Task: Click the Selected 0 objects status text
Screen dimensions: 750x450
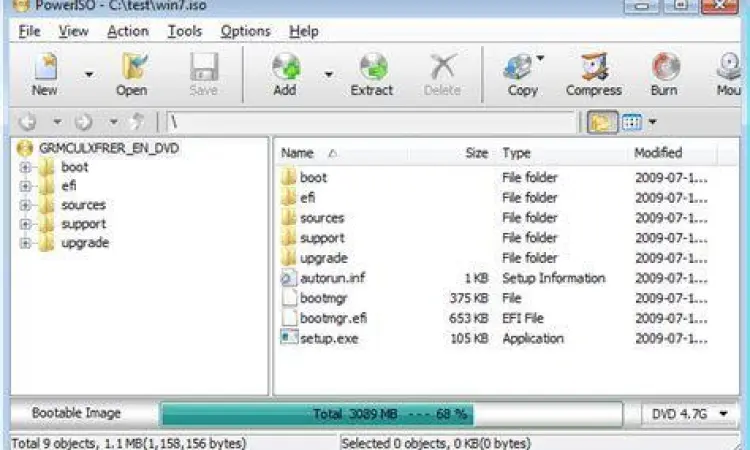Action: point(436,443)
